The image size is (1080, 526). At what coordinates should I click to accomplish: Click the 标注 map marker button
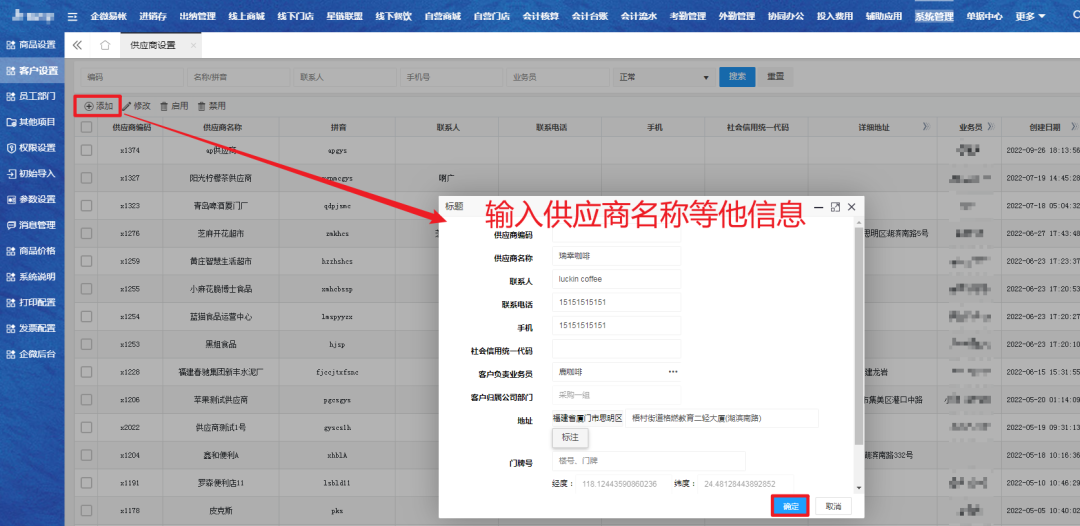coord(571,438)
